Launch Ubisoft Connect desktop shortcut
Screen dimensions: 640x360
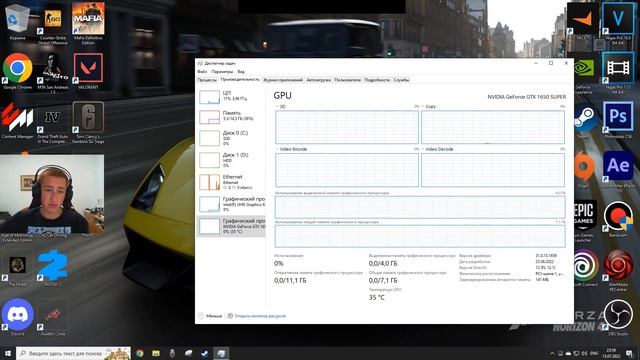(x=585, y=268)
